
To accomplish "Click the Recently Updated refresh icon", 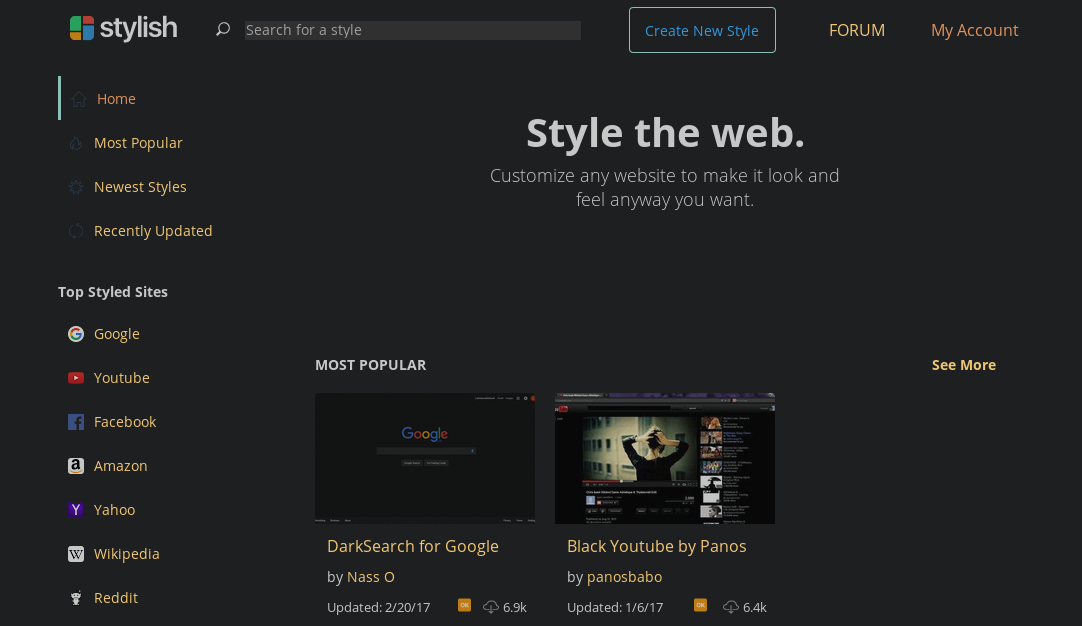I will coord(76,231).
